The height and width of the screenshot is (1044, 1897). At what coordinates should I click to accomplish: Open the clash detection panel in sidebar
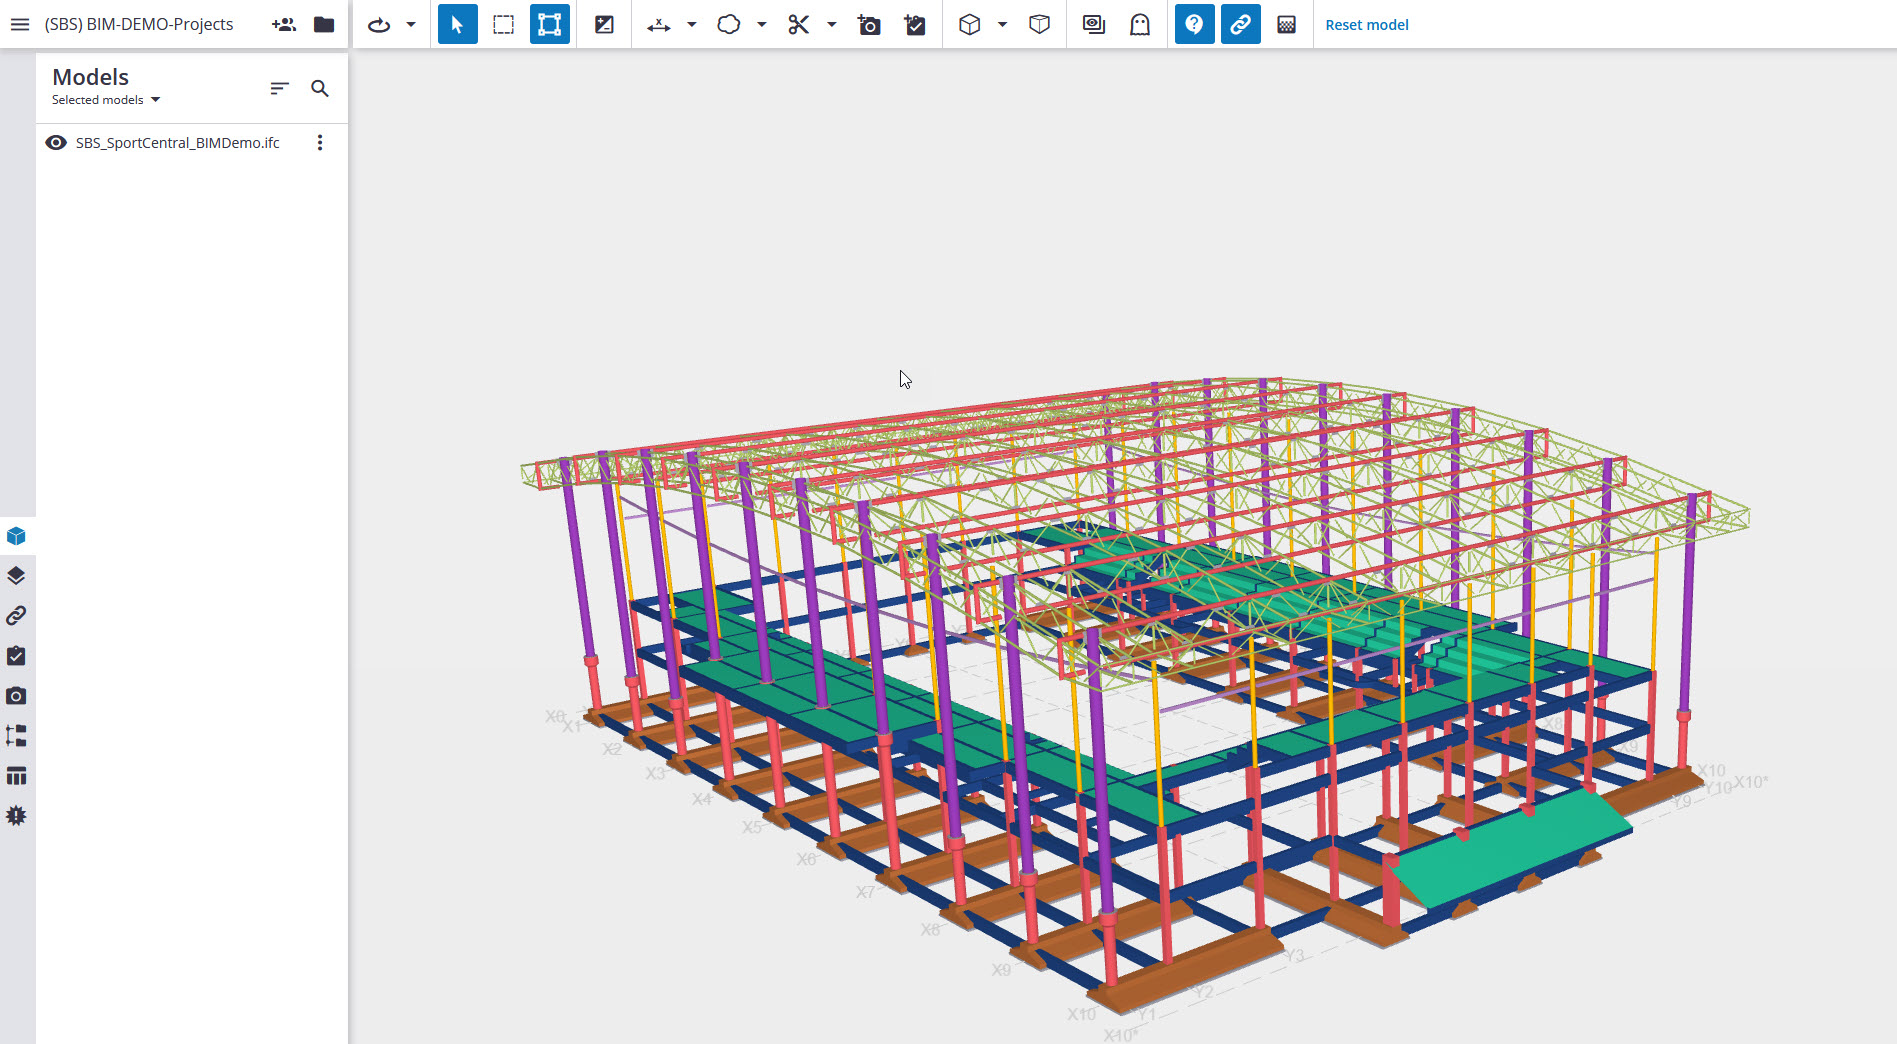[17, 816]
